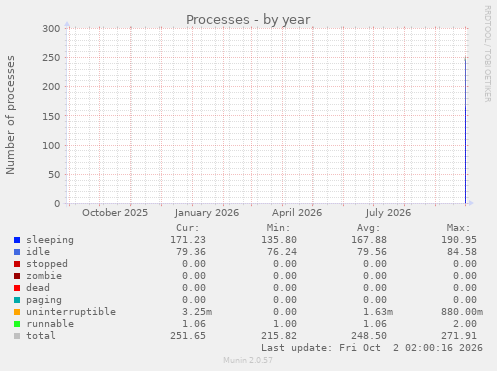Click sleeping average value 167.88
Viewport: 497px width, 371px height.
pos(369,240)
